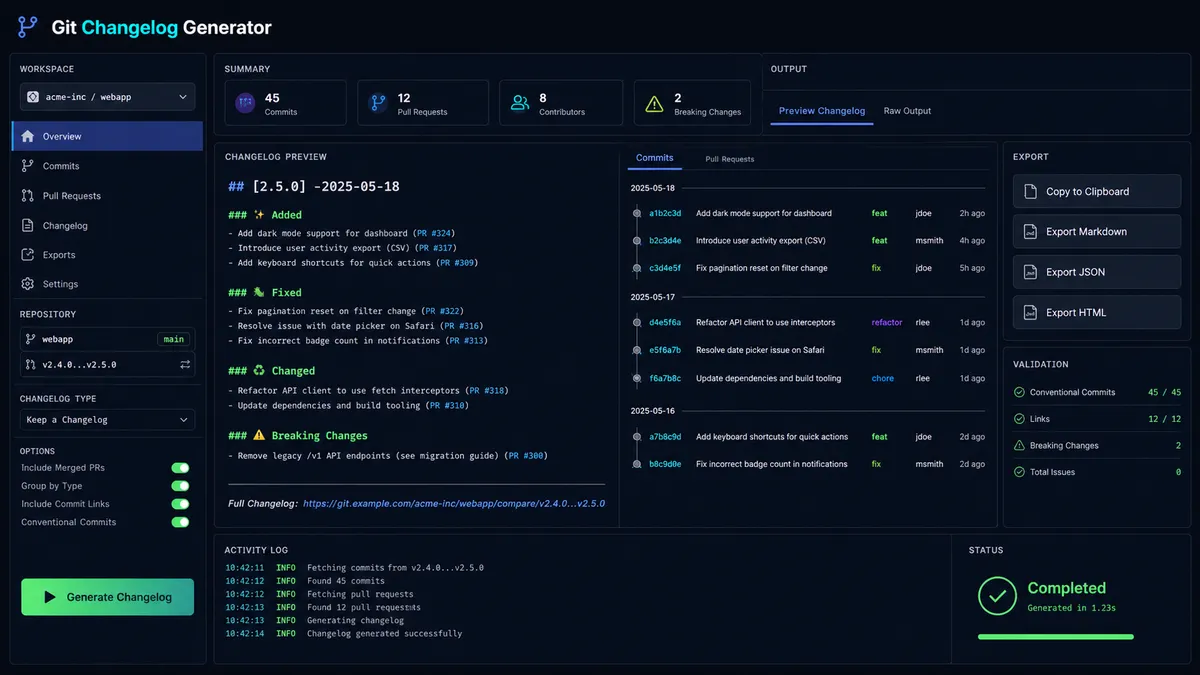This screenshot has height=675, width=1200.
Task: Click the chore type label
Action: [883, 379]
